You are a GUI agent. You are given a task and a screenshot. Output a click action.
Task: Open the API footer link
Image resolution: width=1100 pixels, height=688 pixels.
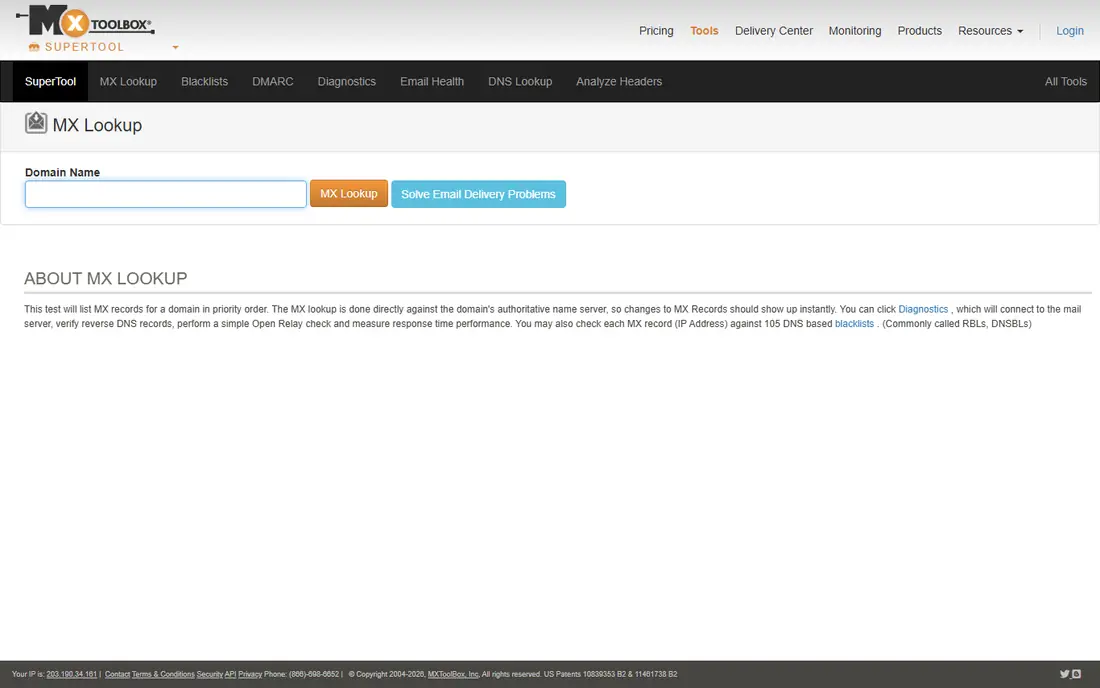click(230, 674)
